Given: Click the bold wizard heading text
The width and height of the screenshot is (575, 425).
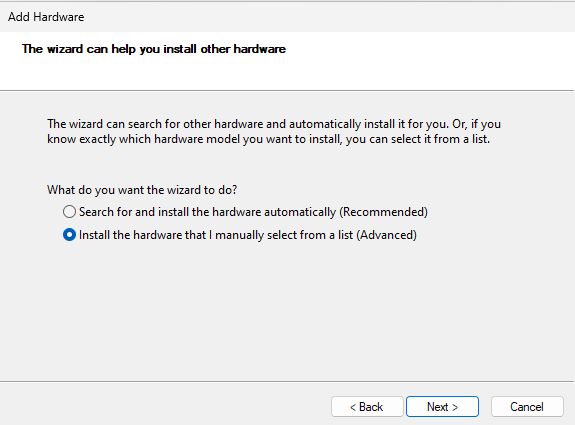Looking at the screenshot, I should click(x=154, y=49).
